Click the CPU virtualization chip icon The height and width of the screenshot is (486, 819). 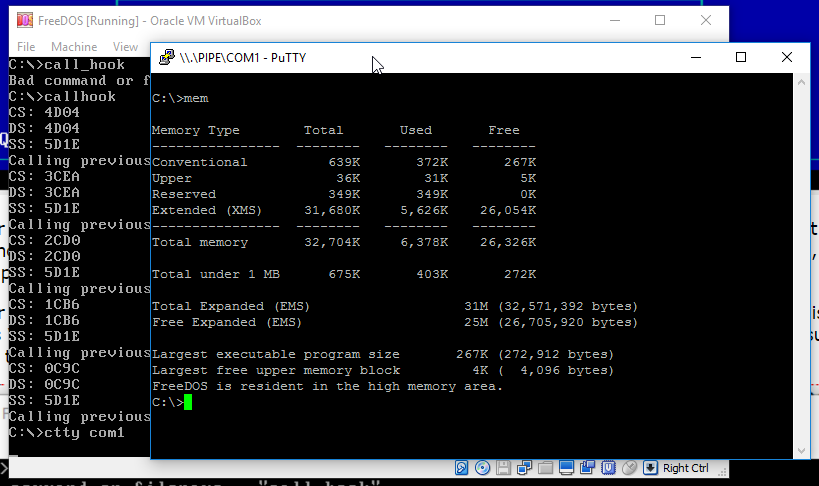[x=608, y=468]
